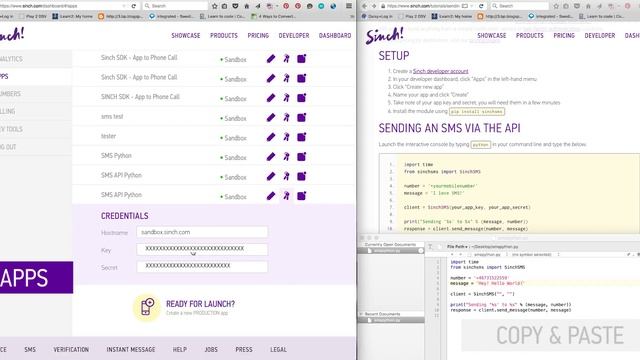
Task: Collapse the 'Recent Documents' section in editor
Action: point(361,314)
